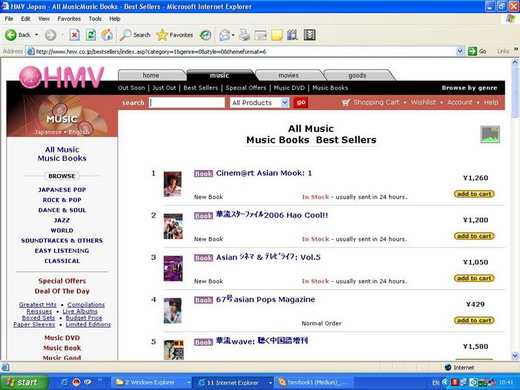Open the Wishlist link
This screenshot has height=390, width=520.
(423, 102)
